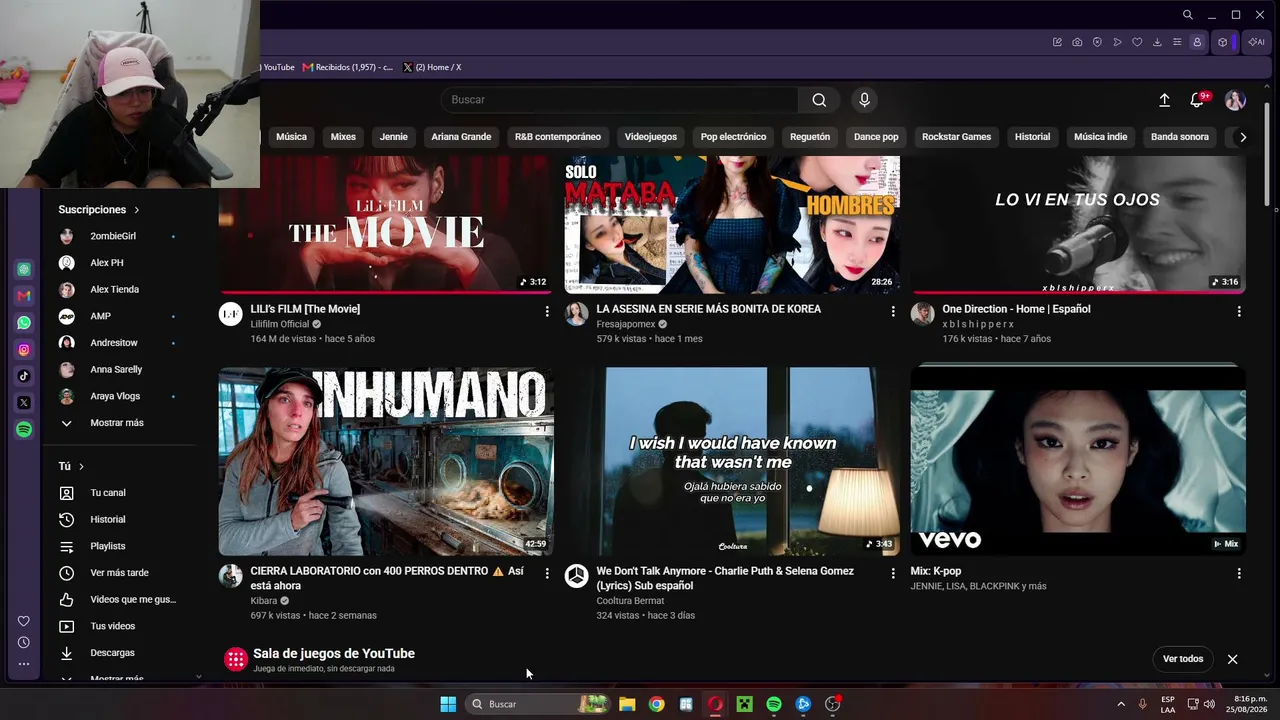The image size is (1280, 720).
Task: Open YouTube notifications bell
Action: [x=1197, y=100]
